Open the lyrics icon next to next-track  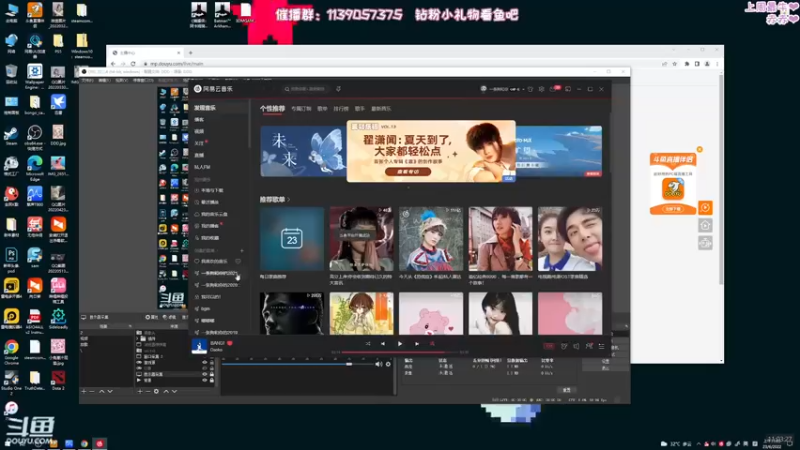(x=432, y=344)
